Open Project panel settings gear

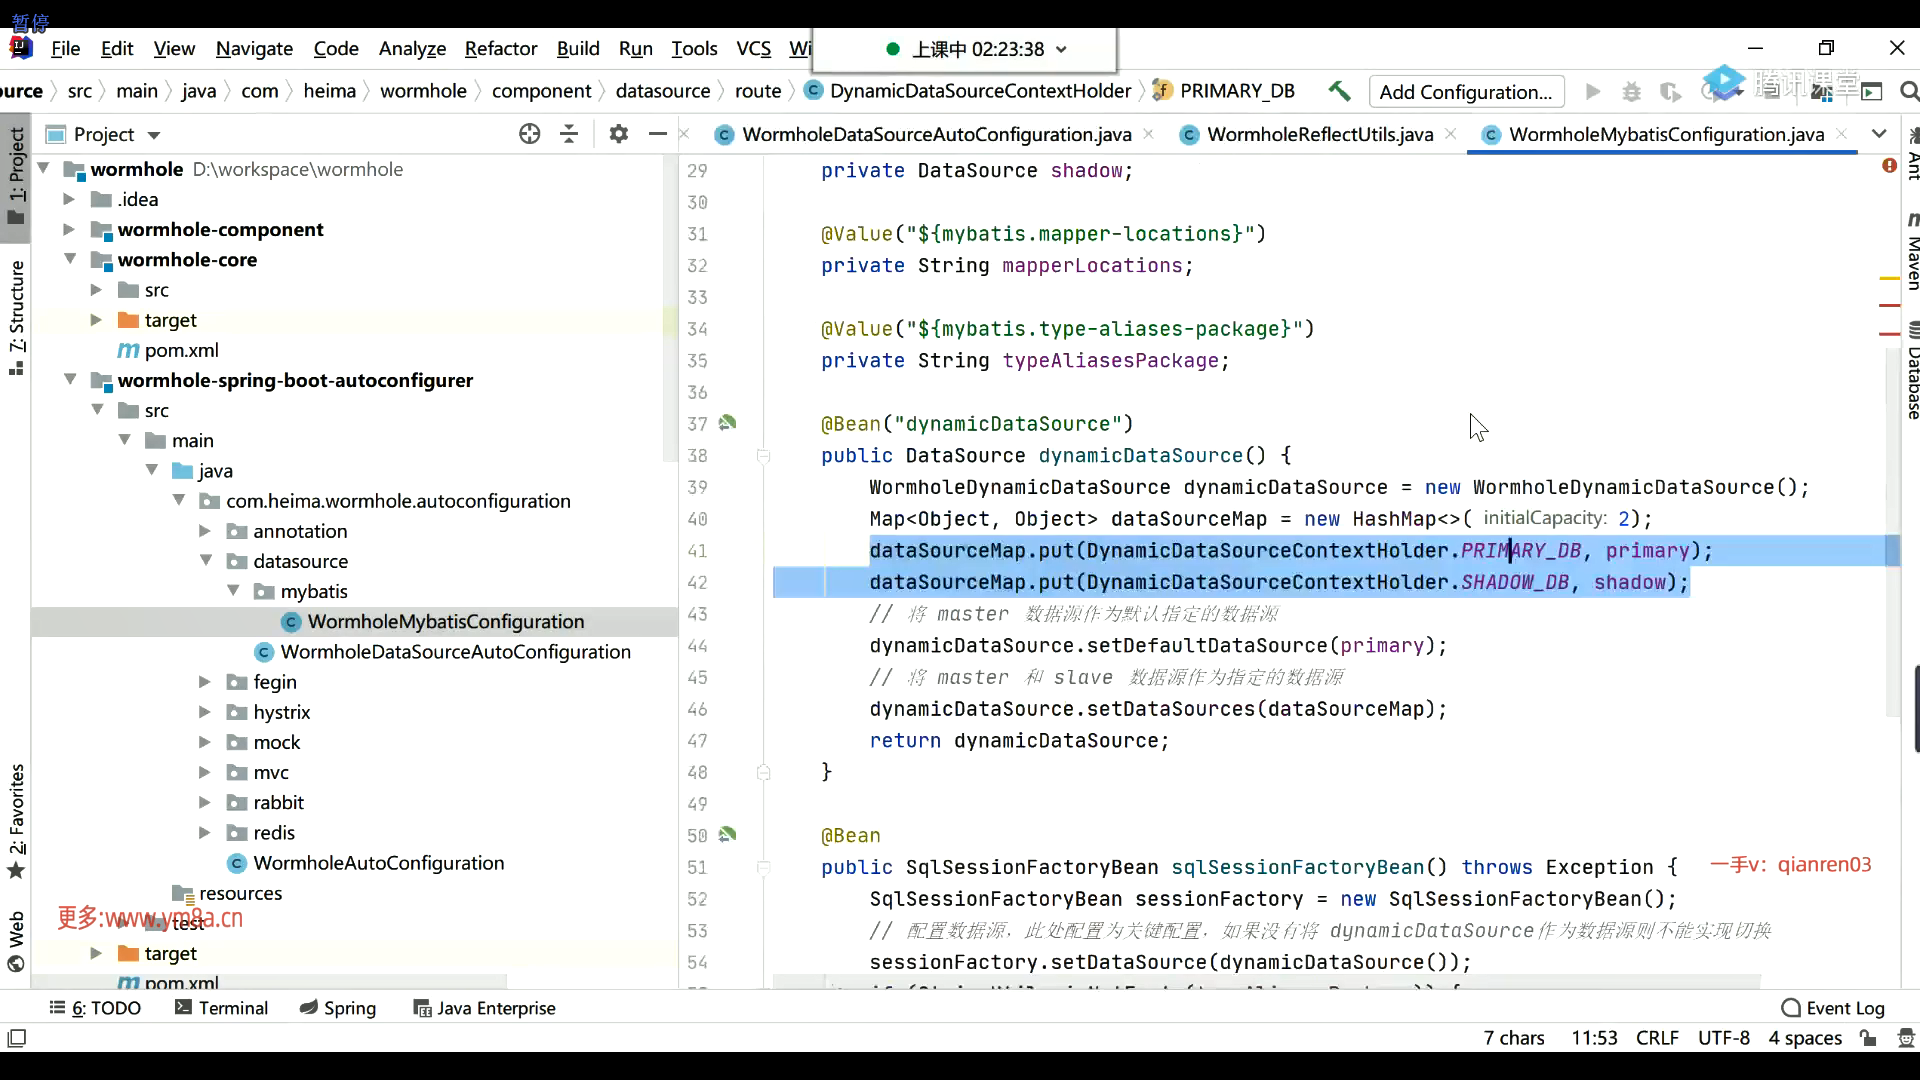click(x=619, y=134)
